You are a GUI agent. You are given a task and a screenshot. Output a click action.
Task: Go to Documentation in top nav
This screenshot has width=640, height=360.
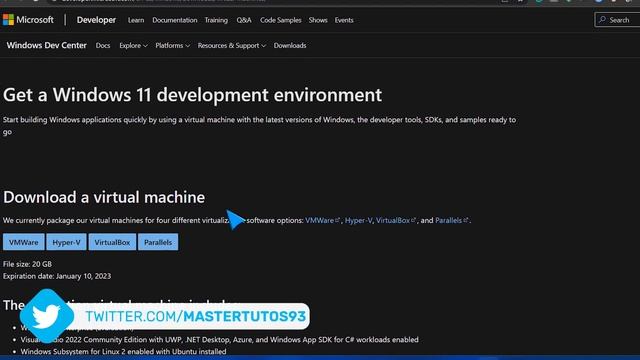[175, 20]
